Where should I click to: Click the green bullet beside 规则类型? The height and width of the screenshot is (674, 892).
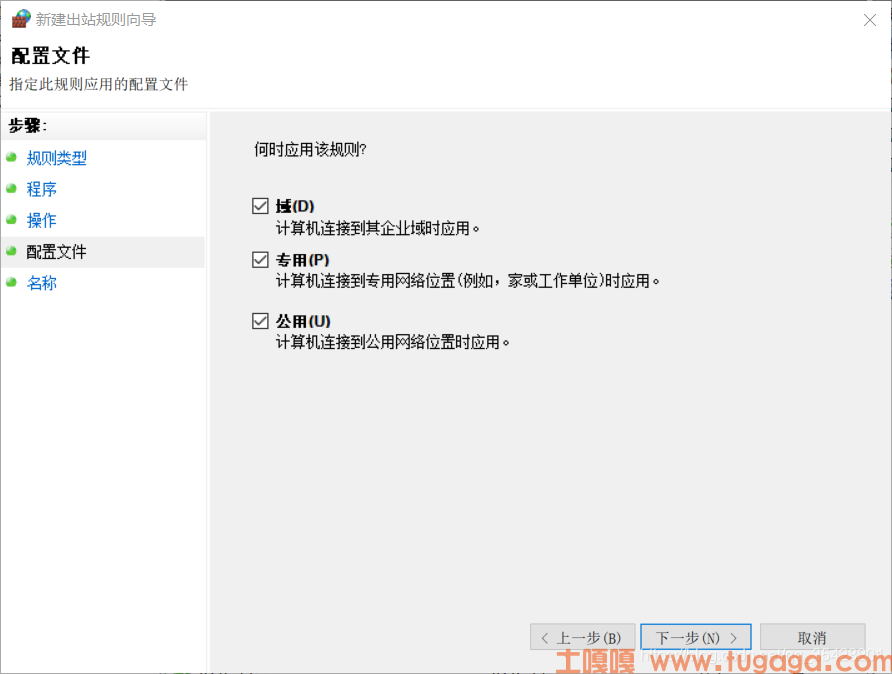11,157
